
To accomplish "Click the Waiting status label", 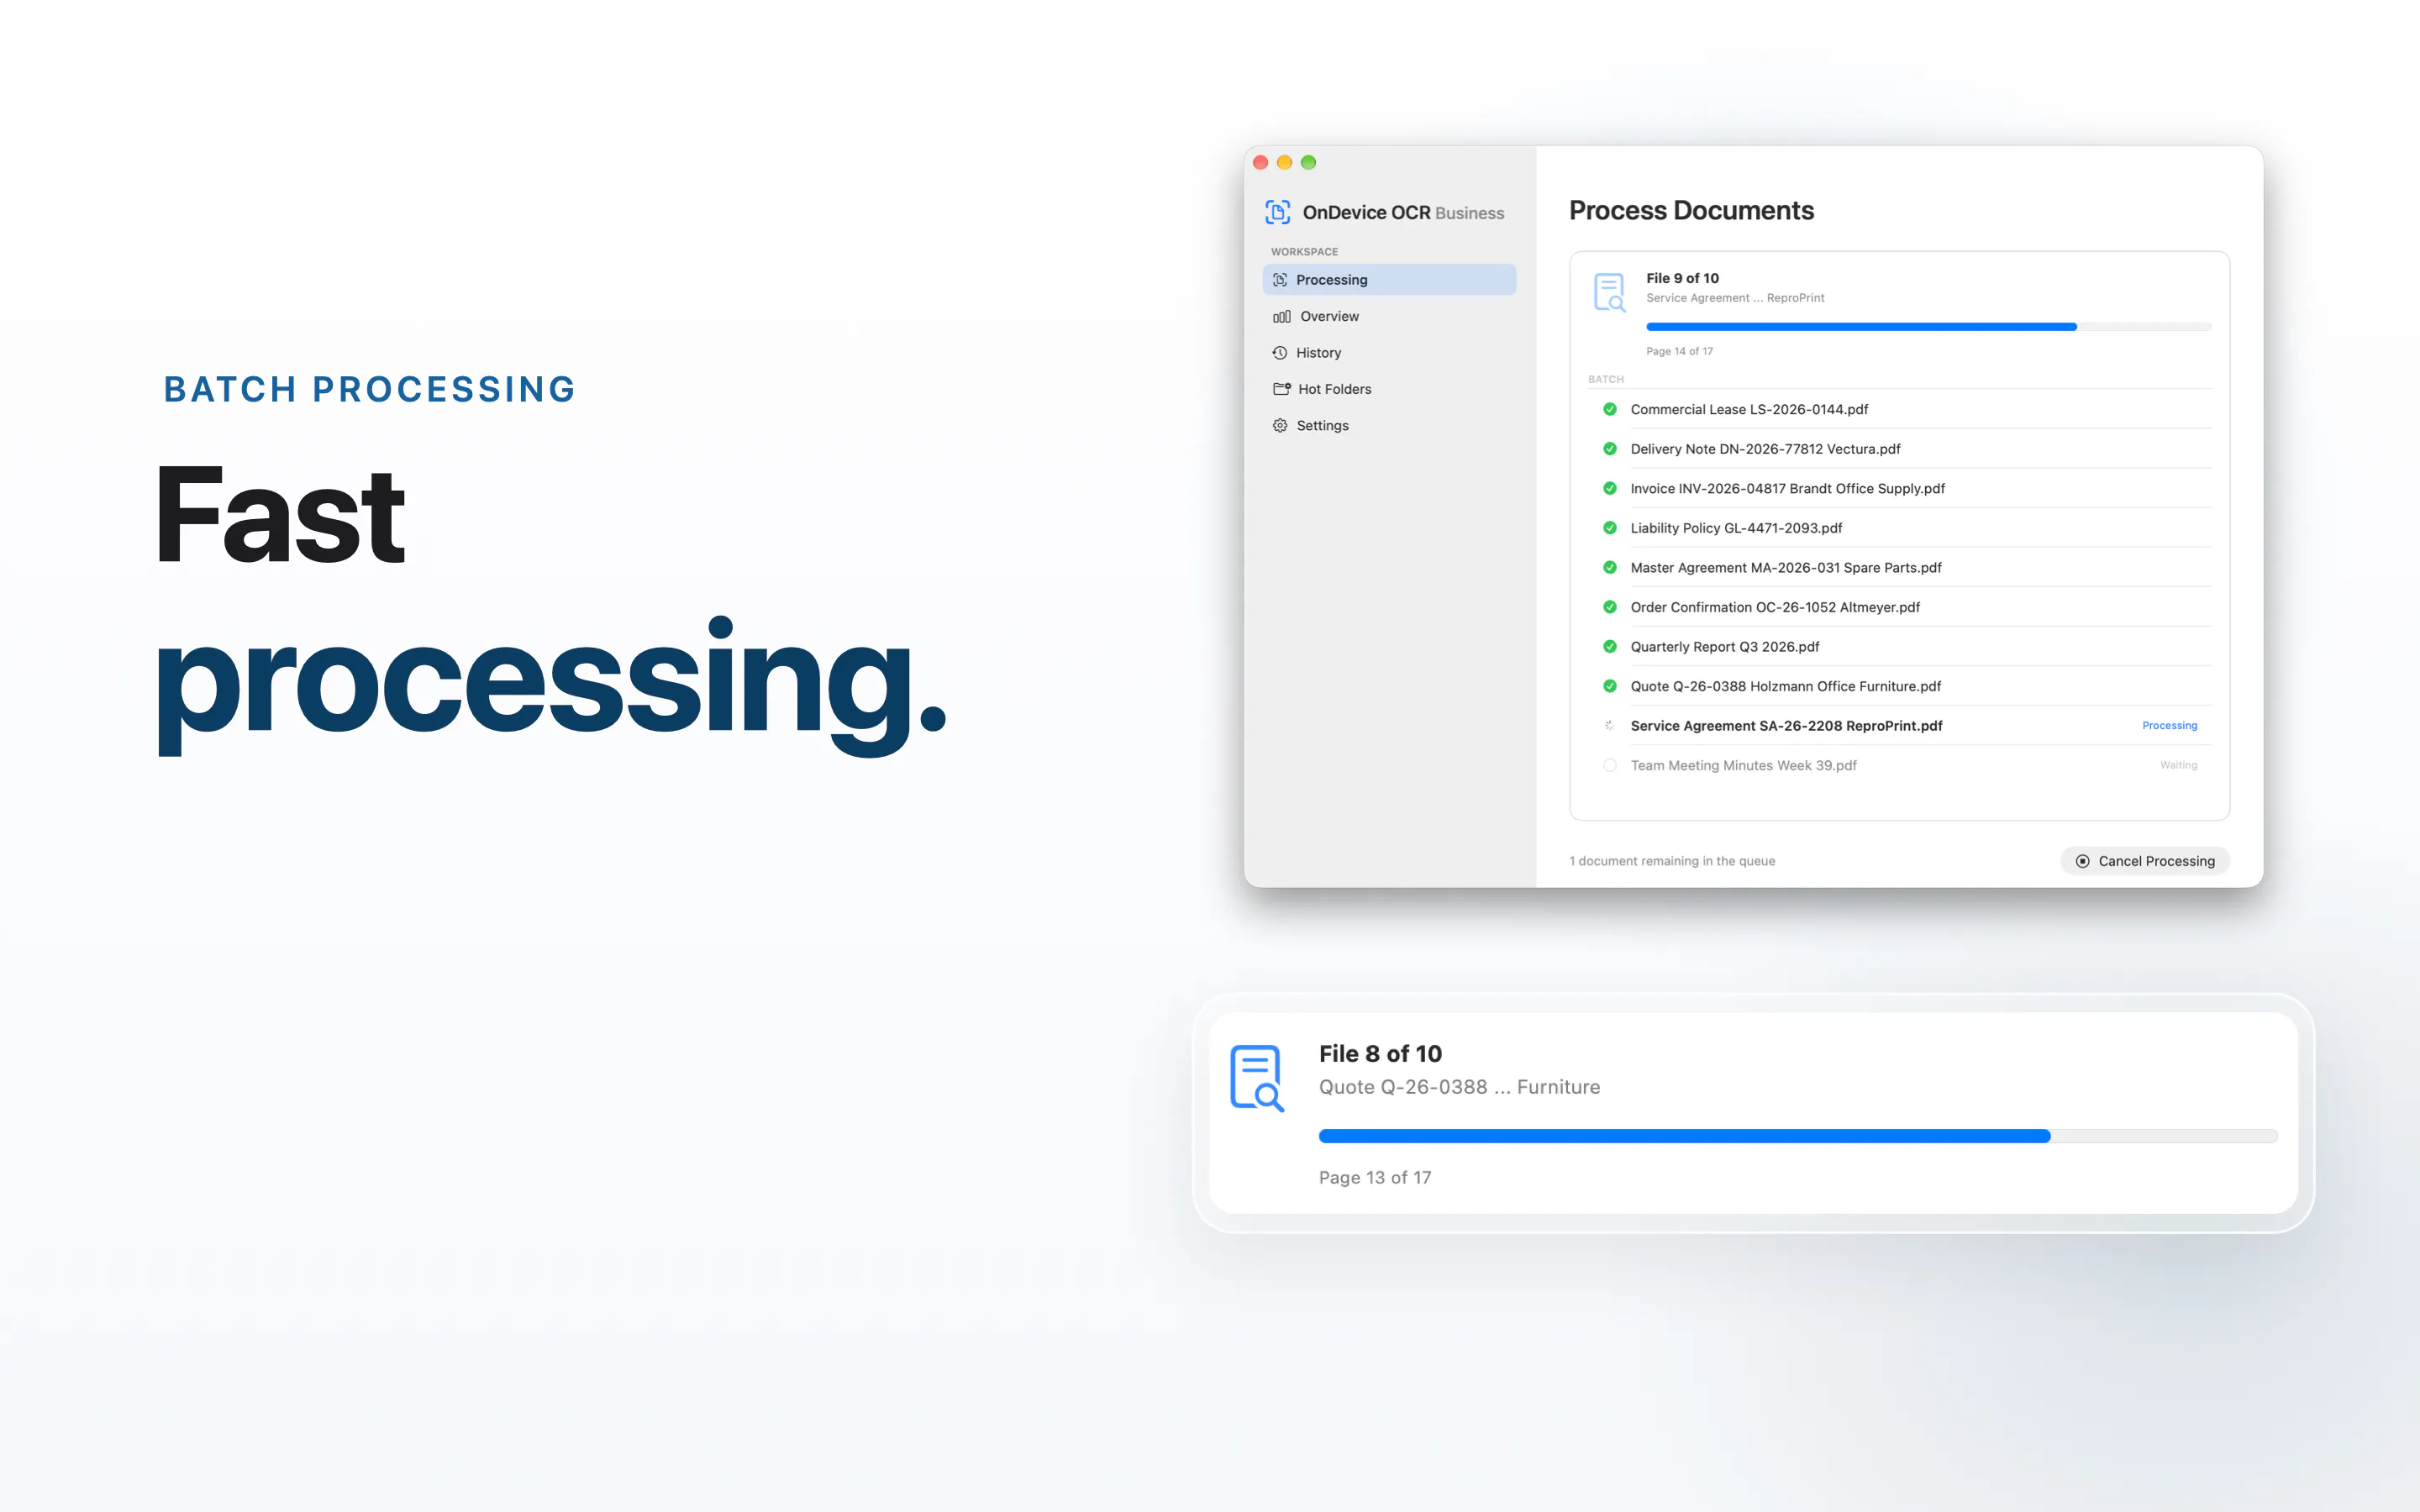I will coord(2178,765).
